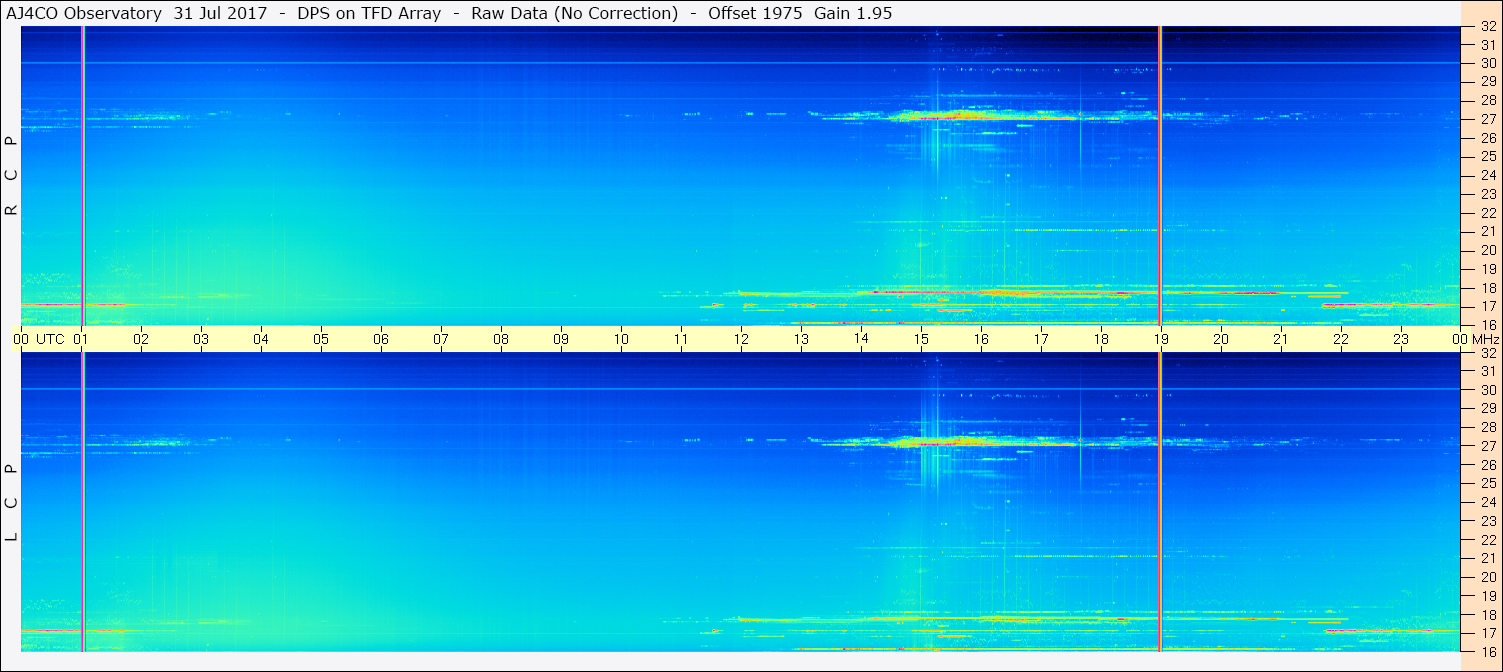Click the 07 hour tick label
Image resolution: width=1503 pixels, height=672 pixels.
click(x=441, y=339)
